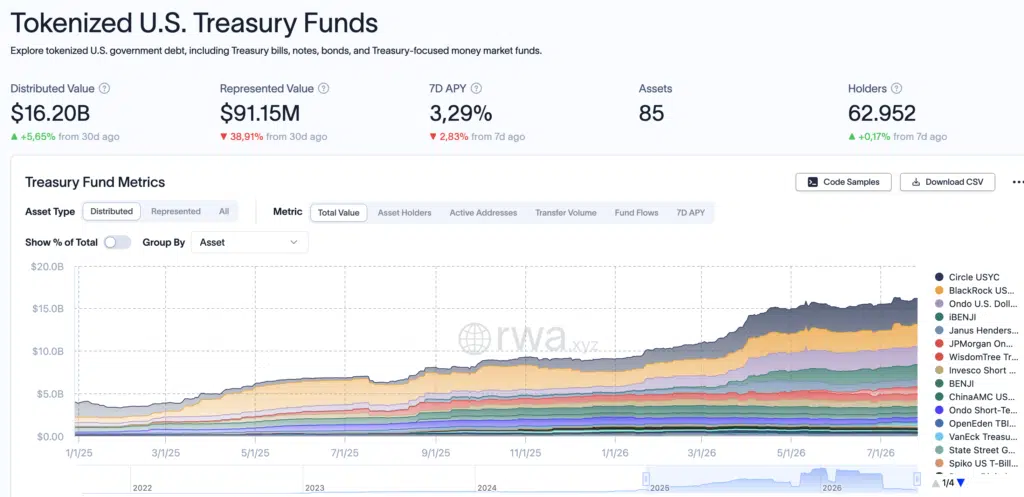Open the Group By Asset dropdown
Image resolution: width=1024 pixels, height=497 pixels.
[249, 242]
